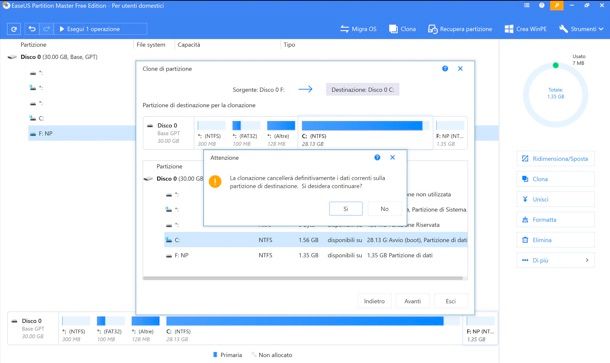The image size is (610, 363).
Task: Open the Migra OS tool
Action: pos(358,29)
